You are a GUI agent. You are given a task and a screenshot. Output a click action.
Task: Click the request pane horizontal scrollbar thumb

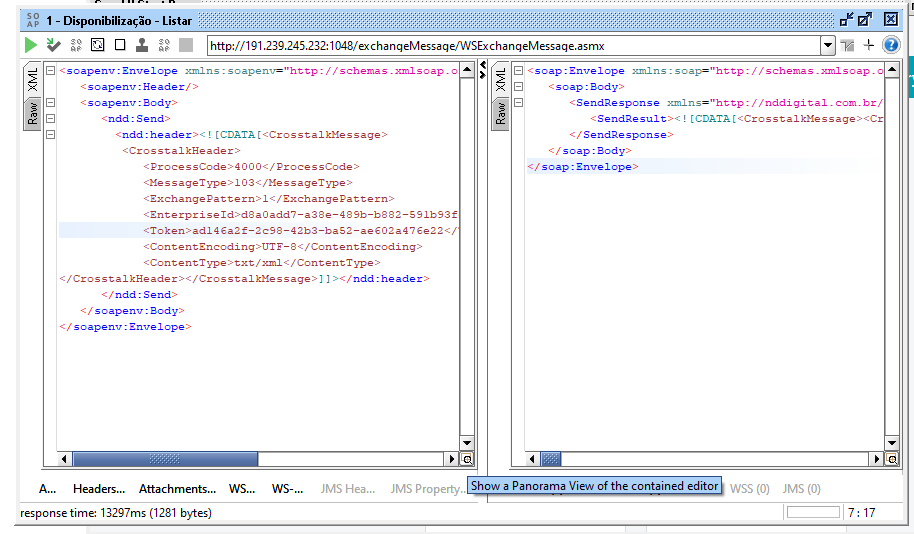point(165,460)
